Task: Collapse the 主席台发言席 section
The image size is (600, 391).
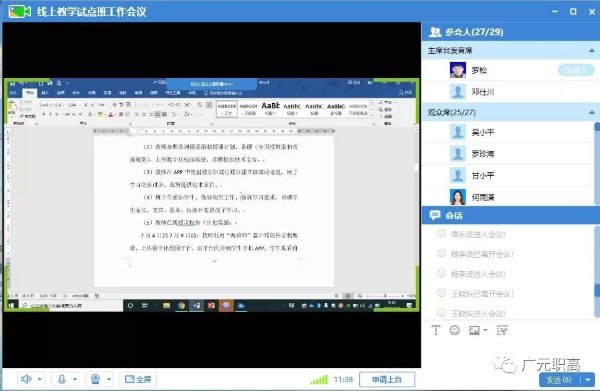Action: tap(592, 51)
